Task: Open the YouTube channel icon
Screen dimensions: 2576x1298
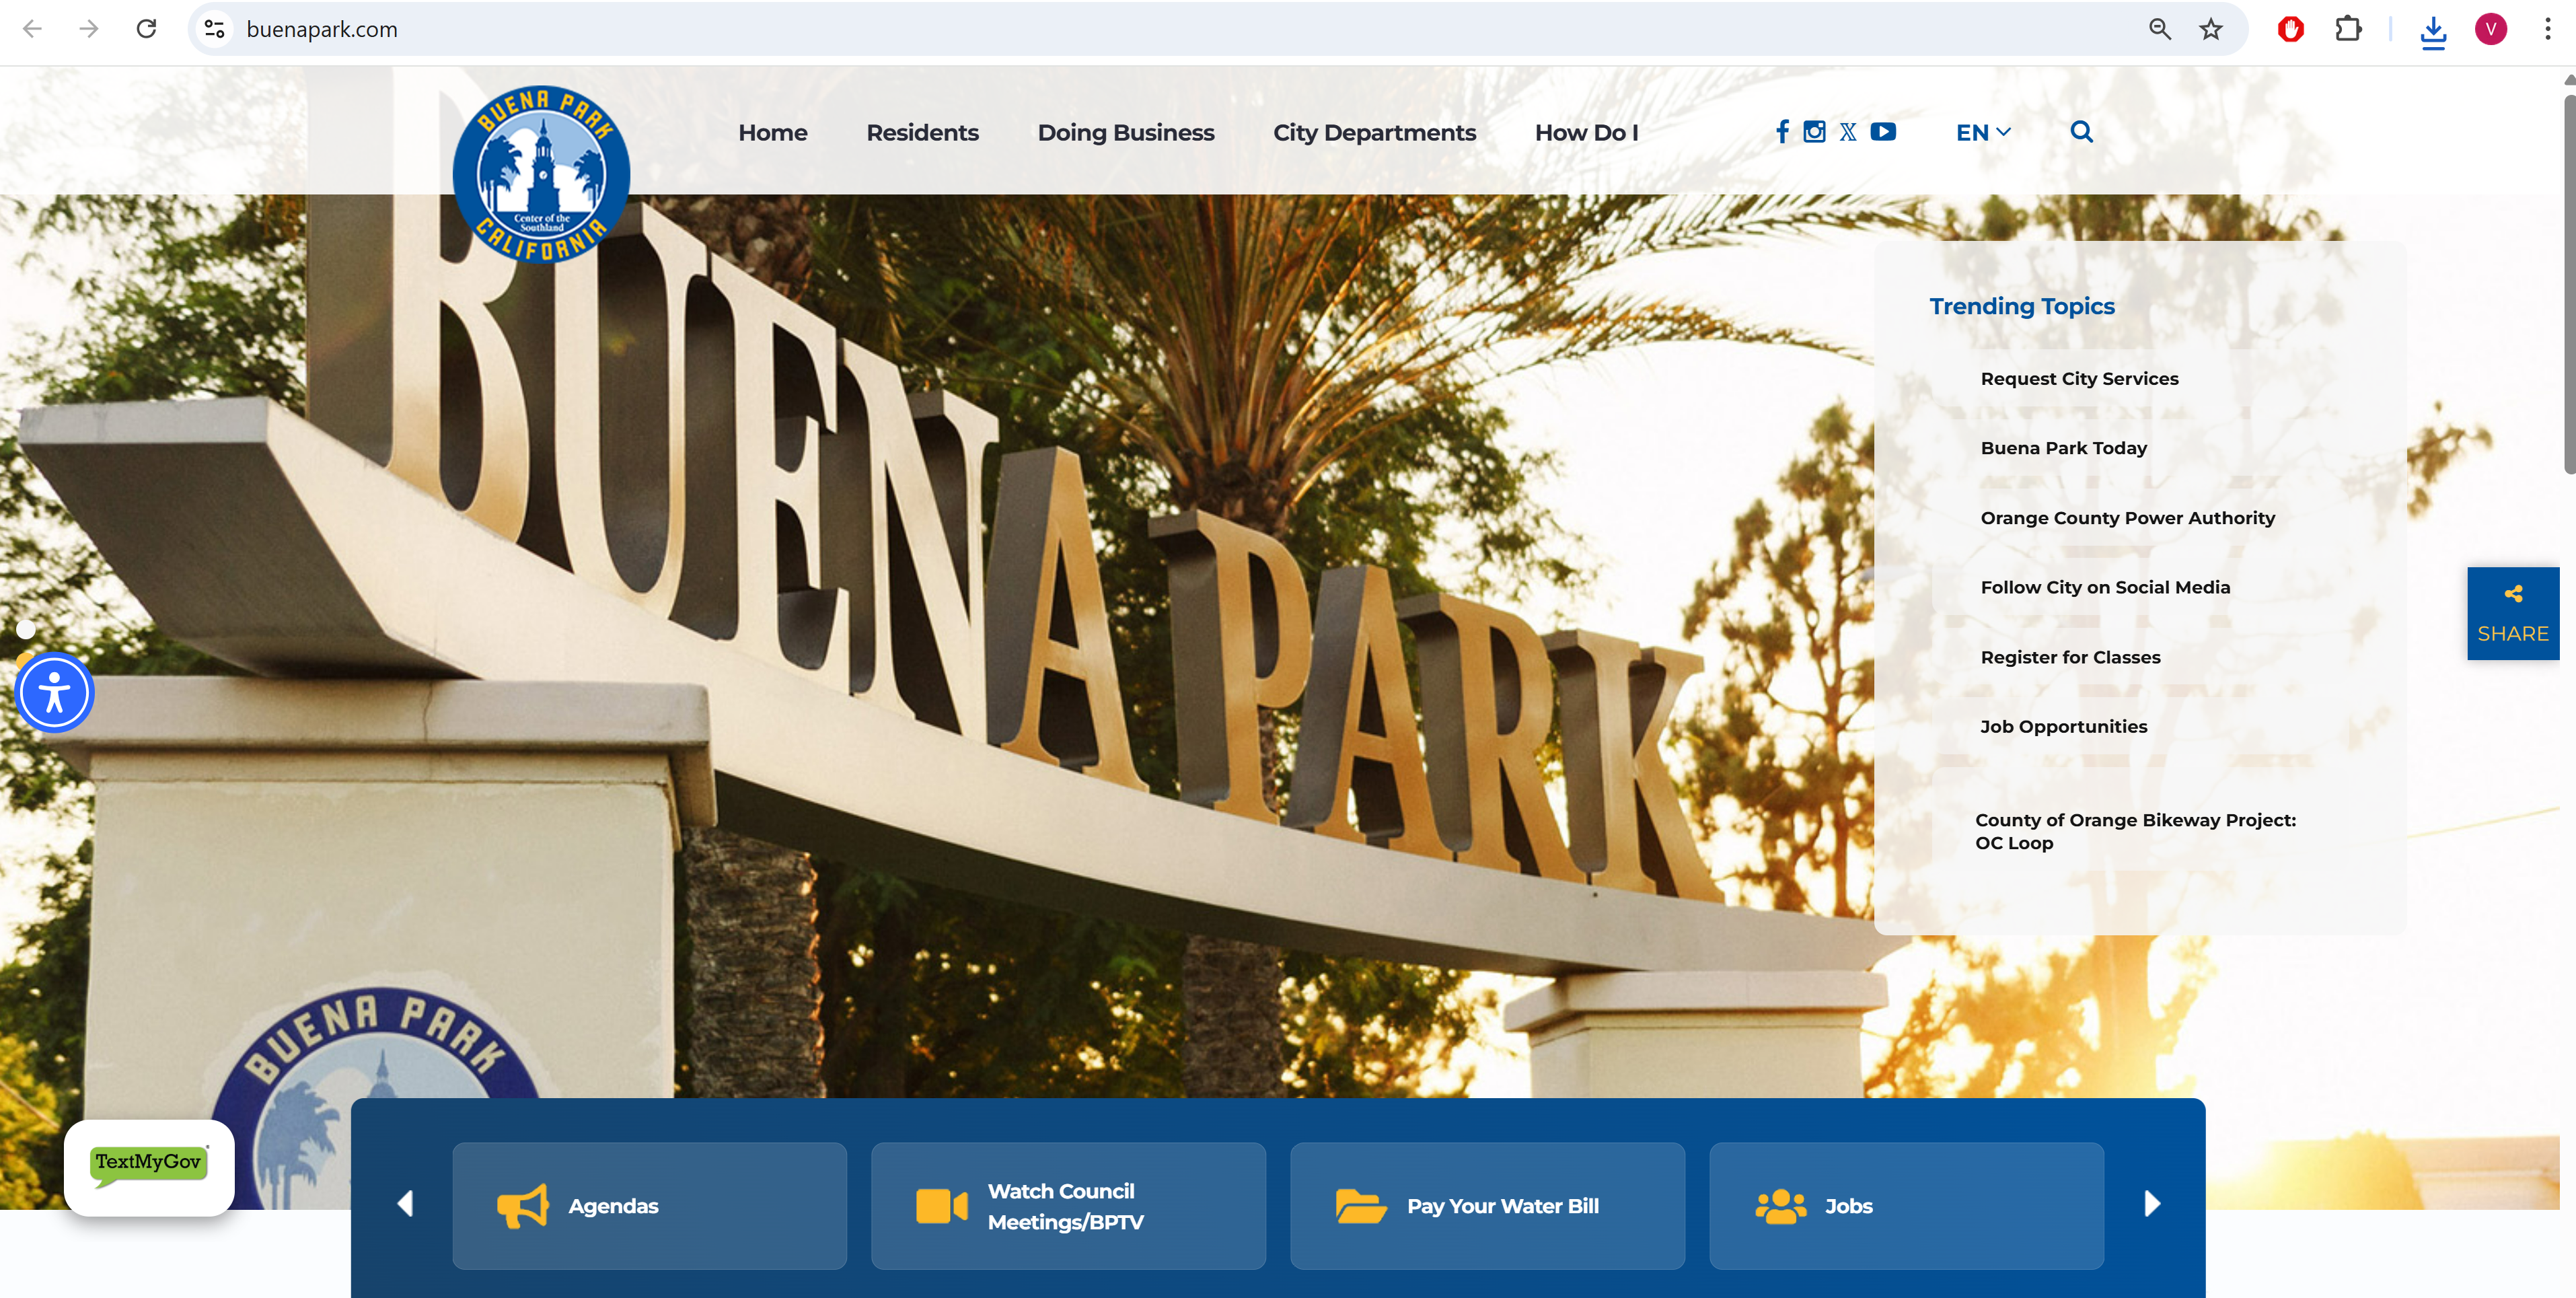Action: click(x=1883, y=132)
